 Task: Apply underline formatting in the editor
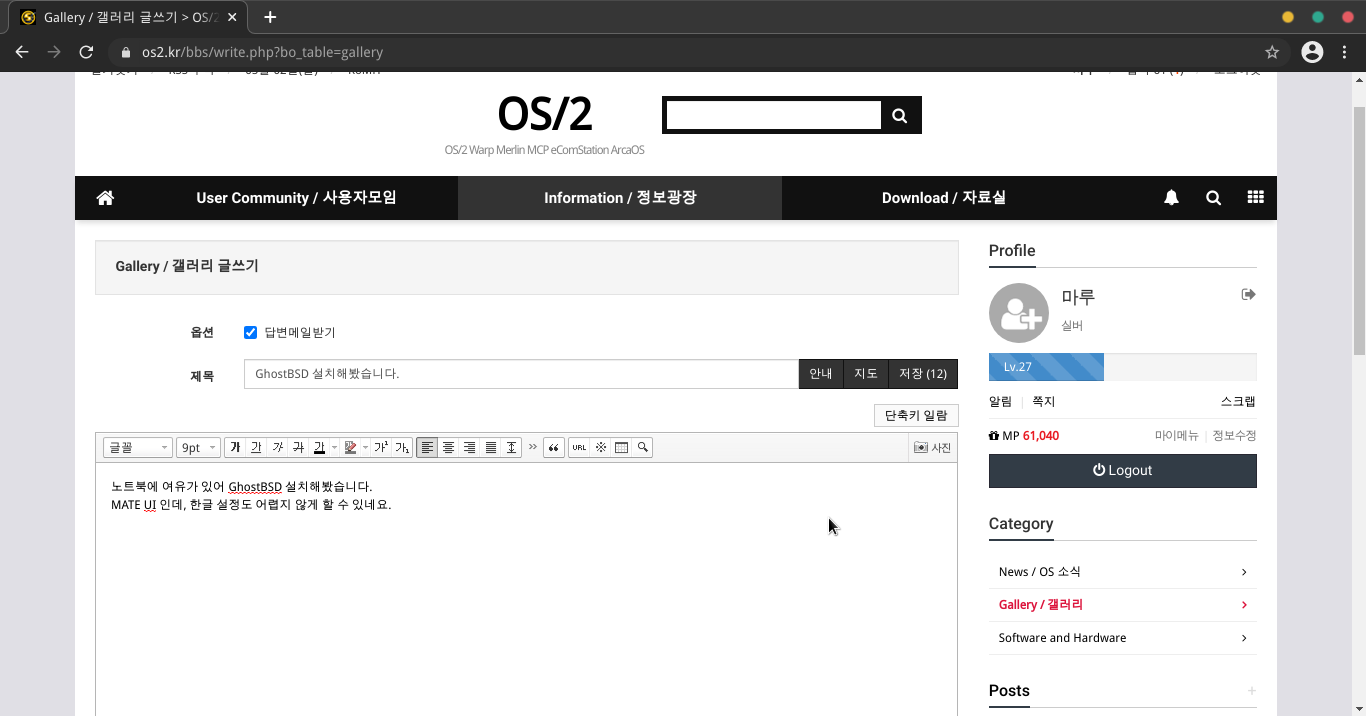256,447
